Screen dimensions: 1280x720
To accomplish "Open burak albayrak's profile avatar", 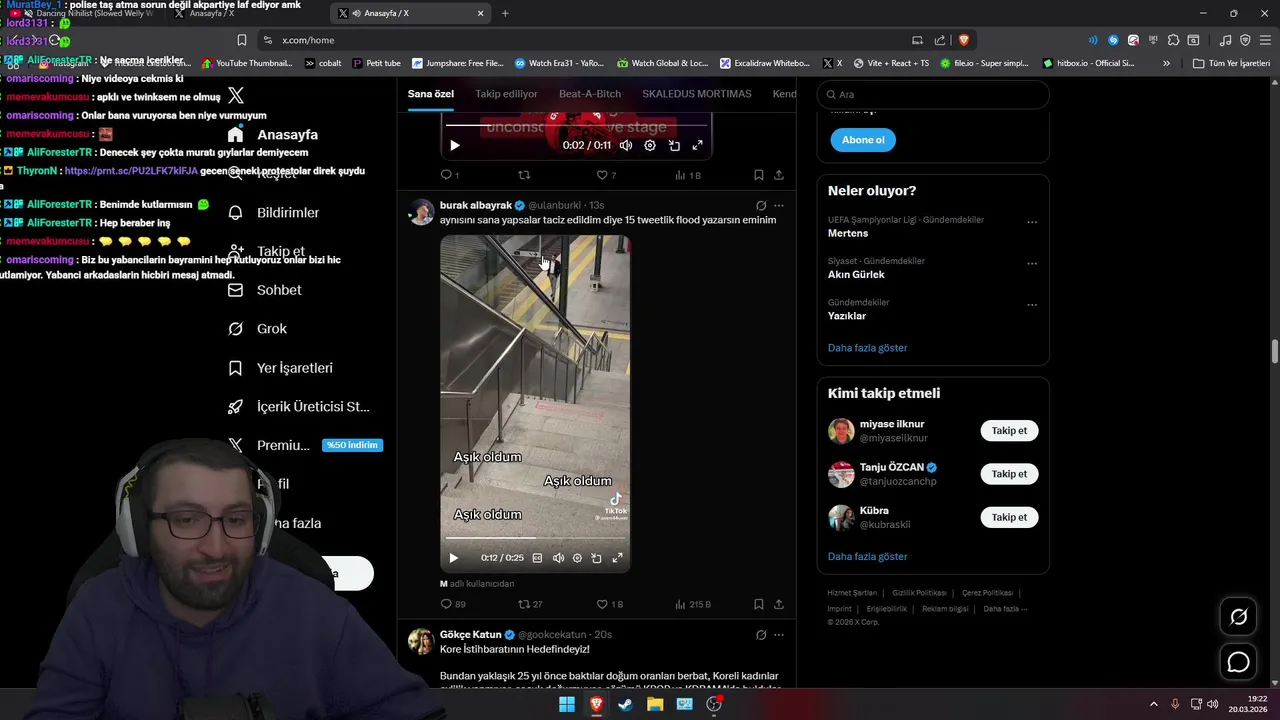I will click(x=421, y=211).
